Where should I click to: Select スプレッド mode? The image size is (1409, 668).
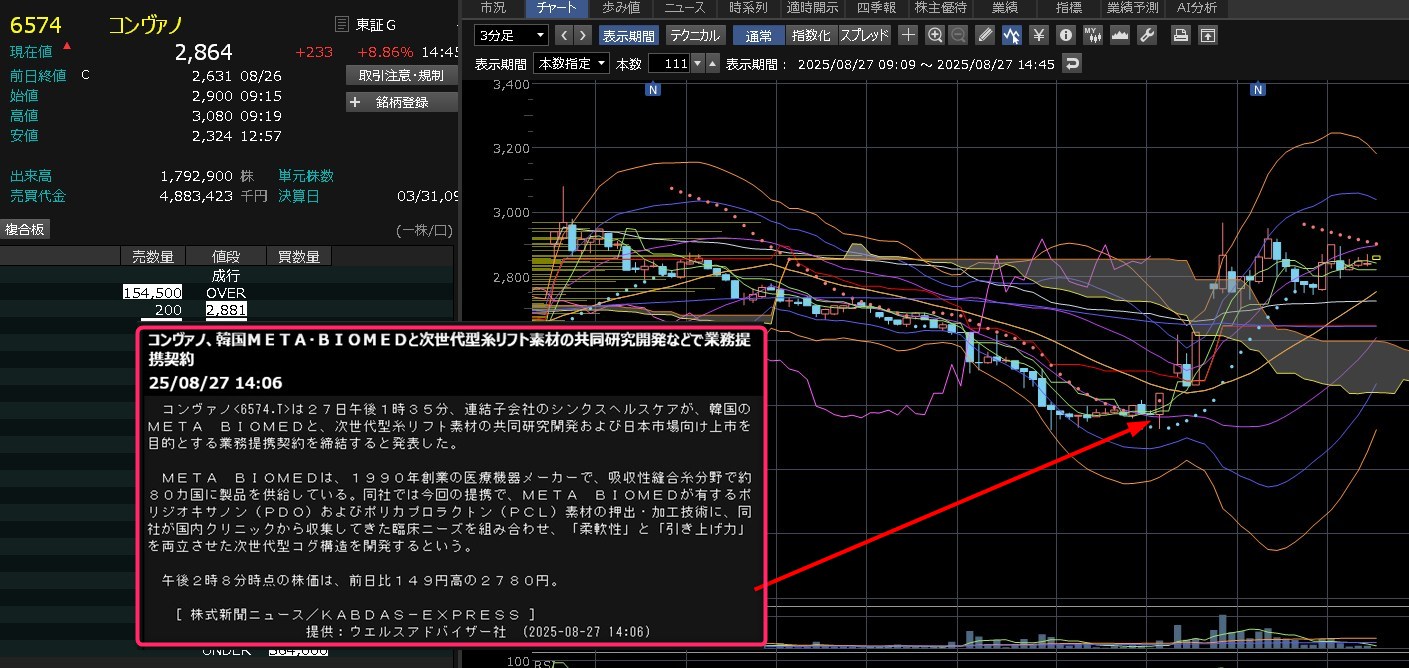(864, 35)
